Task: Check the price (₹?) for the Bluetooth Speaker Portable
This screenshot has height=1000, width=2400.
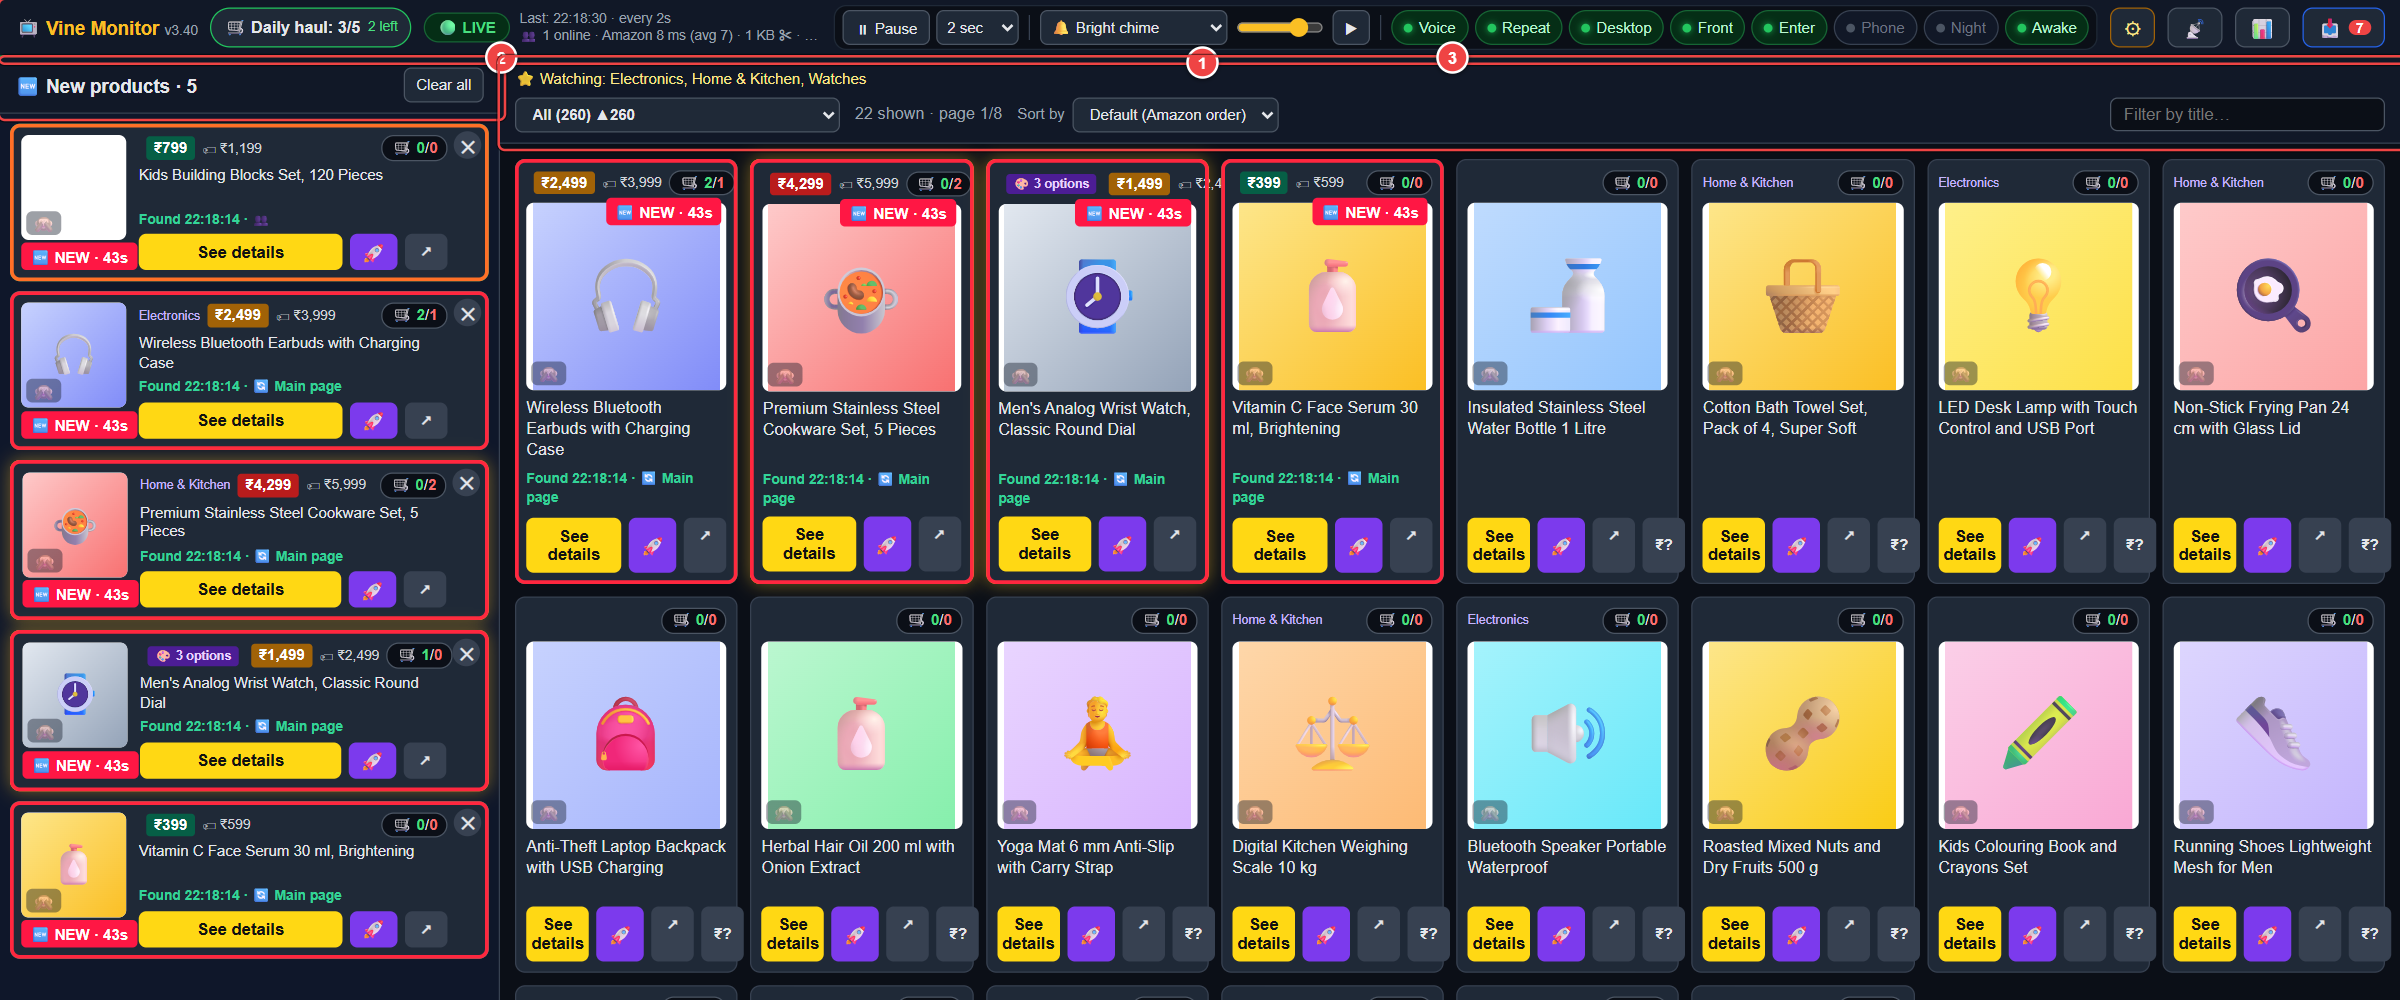Action: pos(1663,934)
